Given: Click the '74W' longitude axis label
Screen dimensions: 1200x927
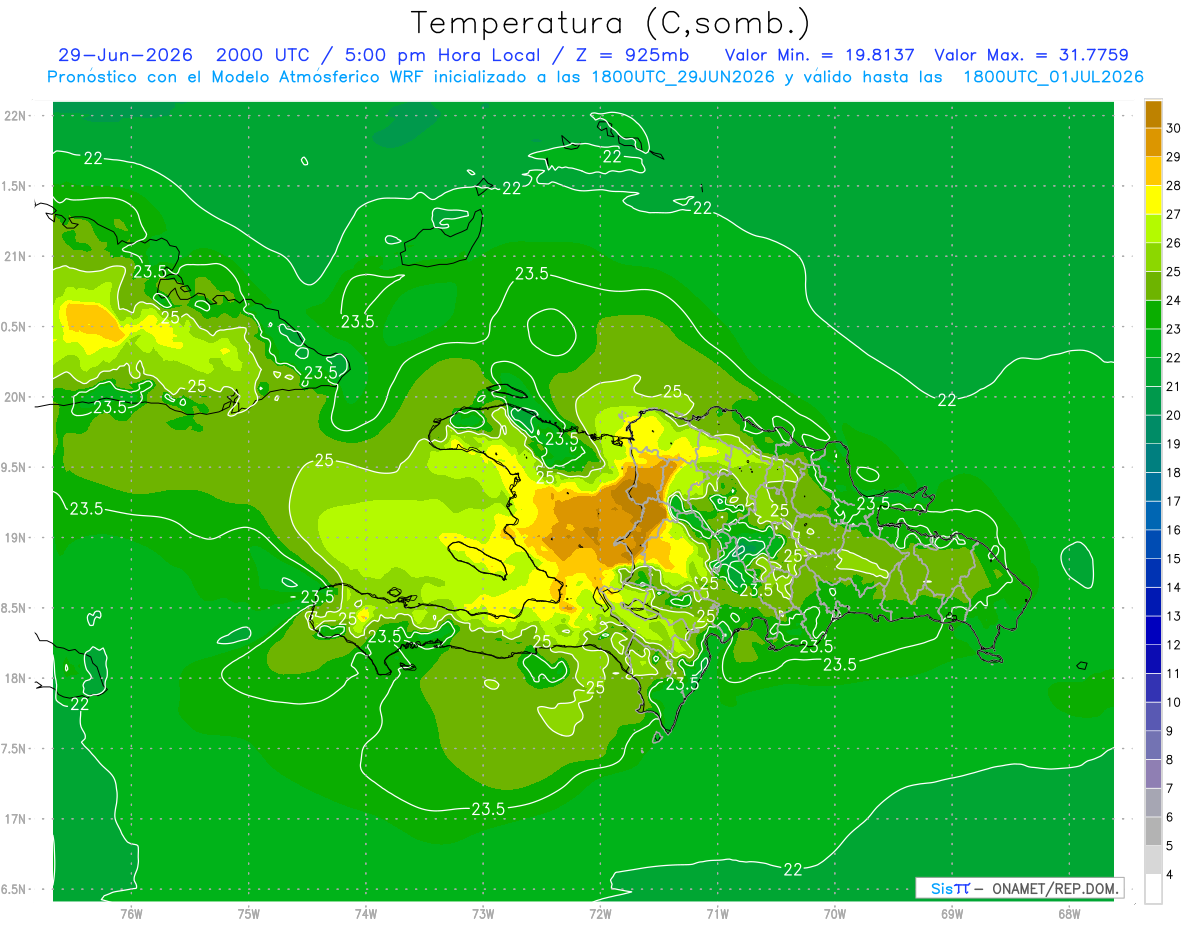Looking at the screenshot, I should [x=366, y=913].
